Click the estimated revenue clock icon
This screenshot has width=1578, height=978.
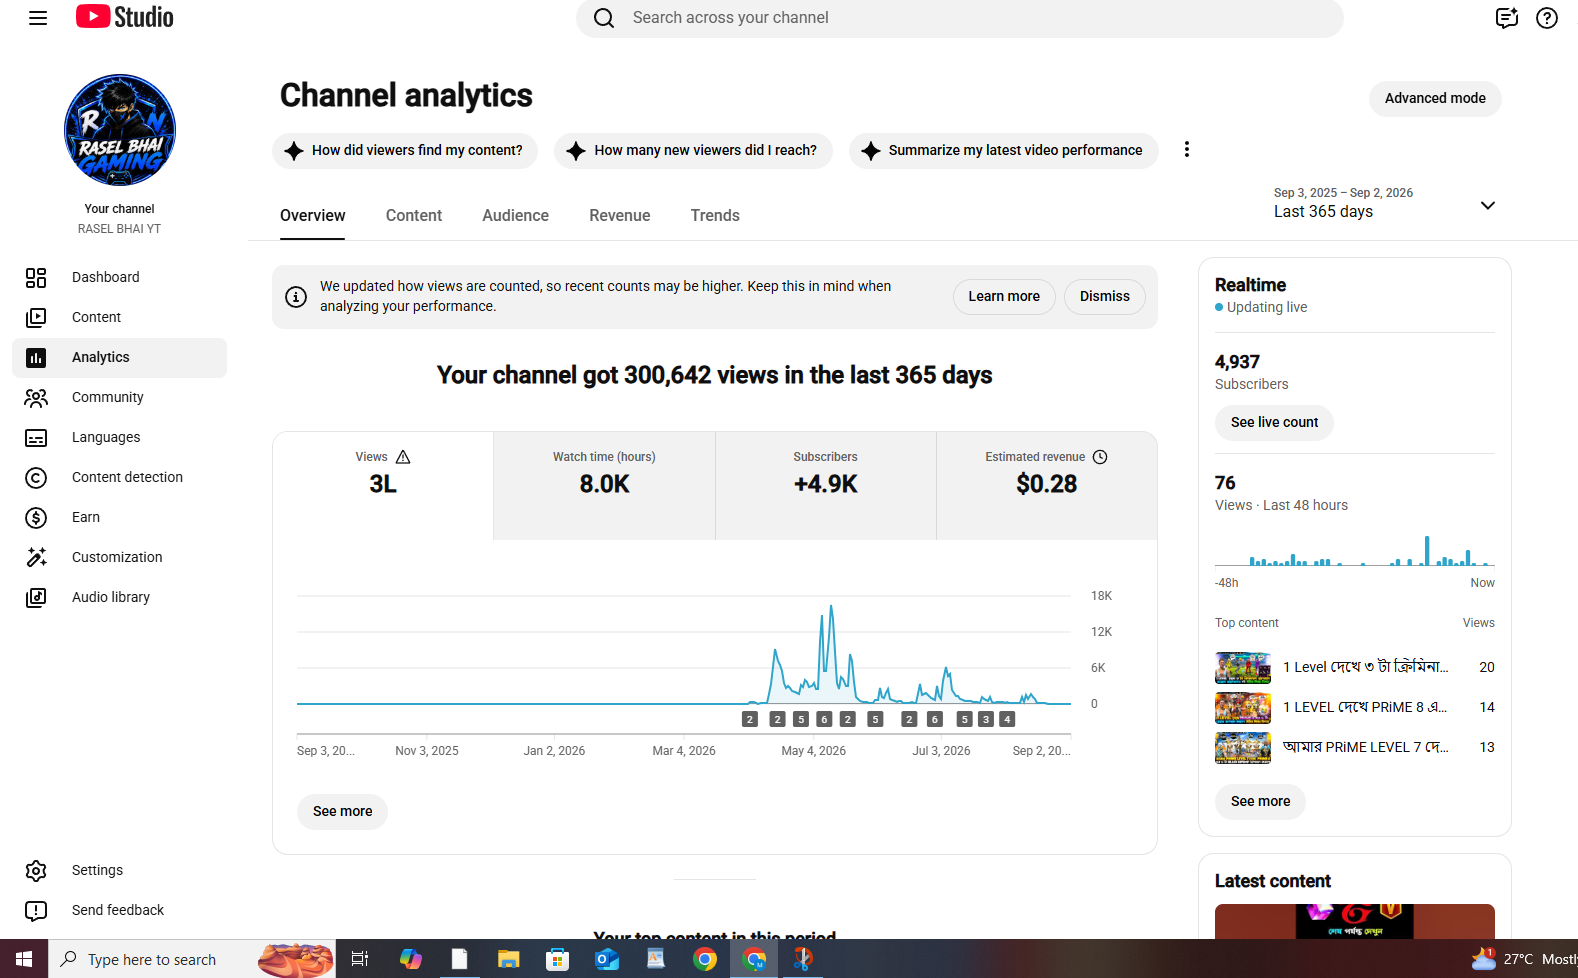coord(1100,457)
